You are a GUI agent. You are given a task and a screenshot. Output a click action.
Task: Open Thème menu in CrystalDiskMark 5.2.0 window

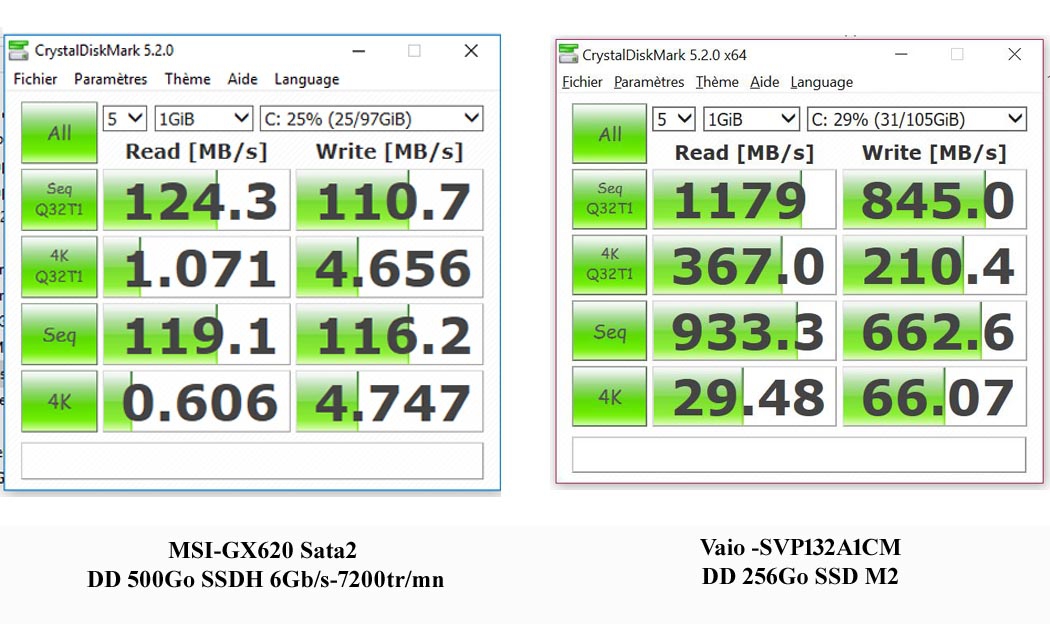[x=188, y=79]
